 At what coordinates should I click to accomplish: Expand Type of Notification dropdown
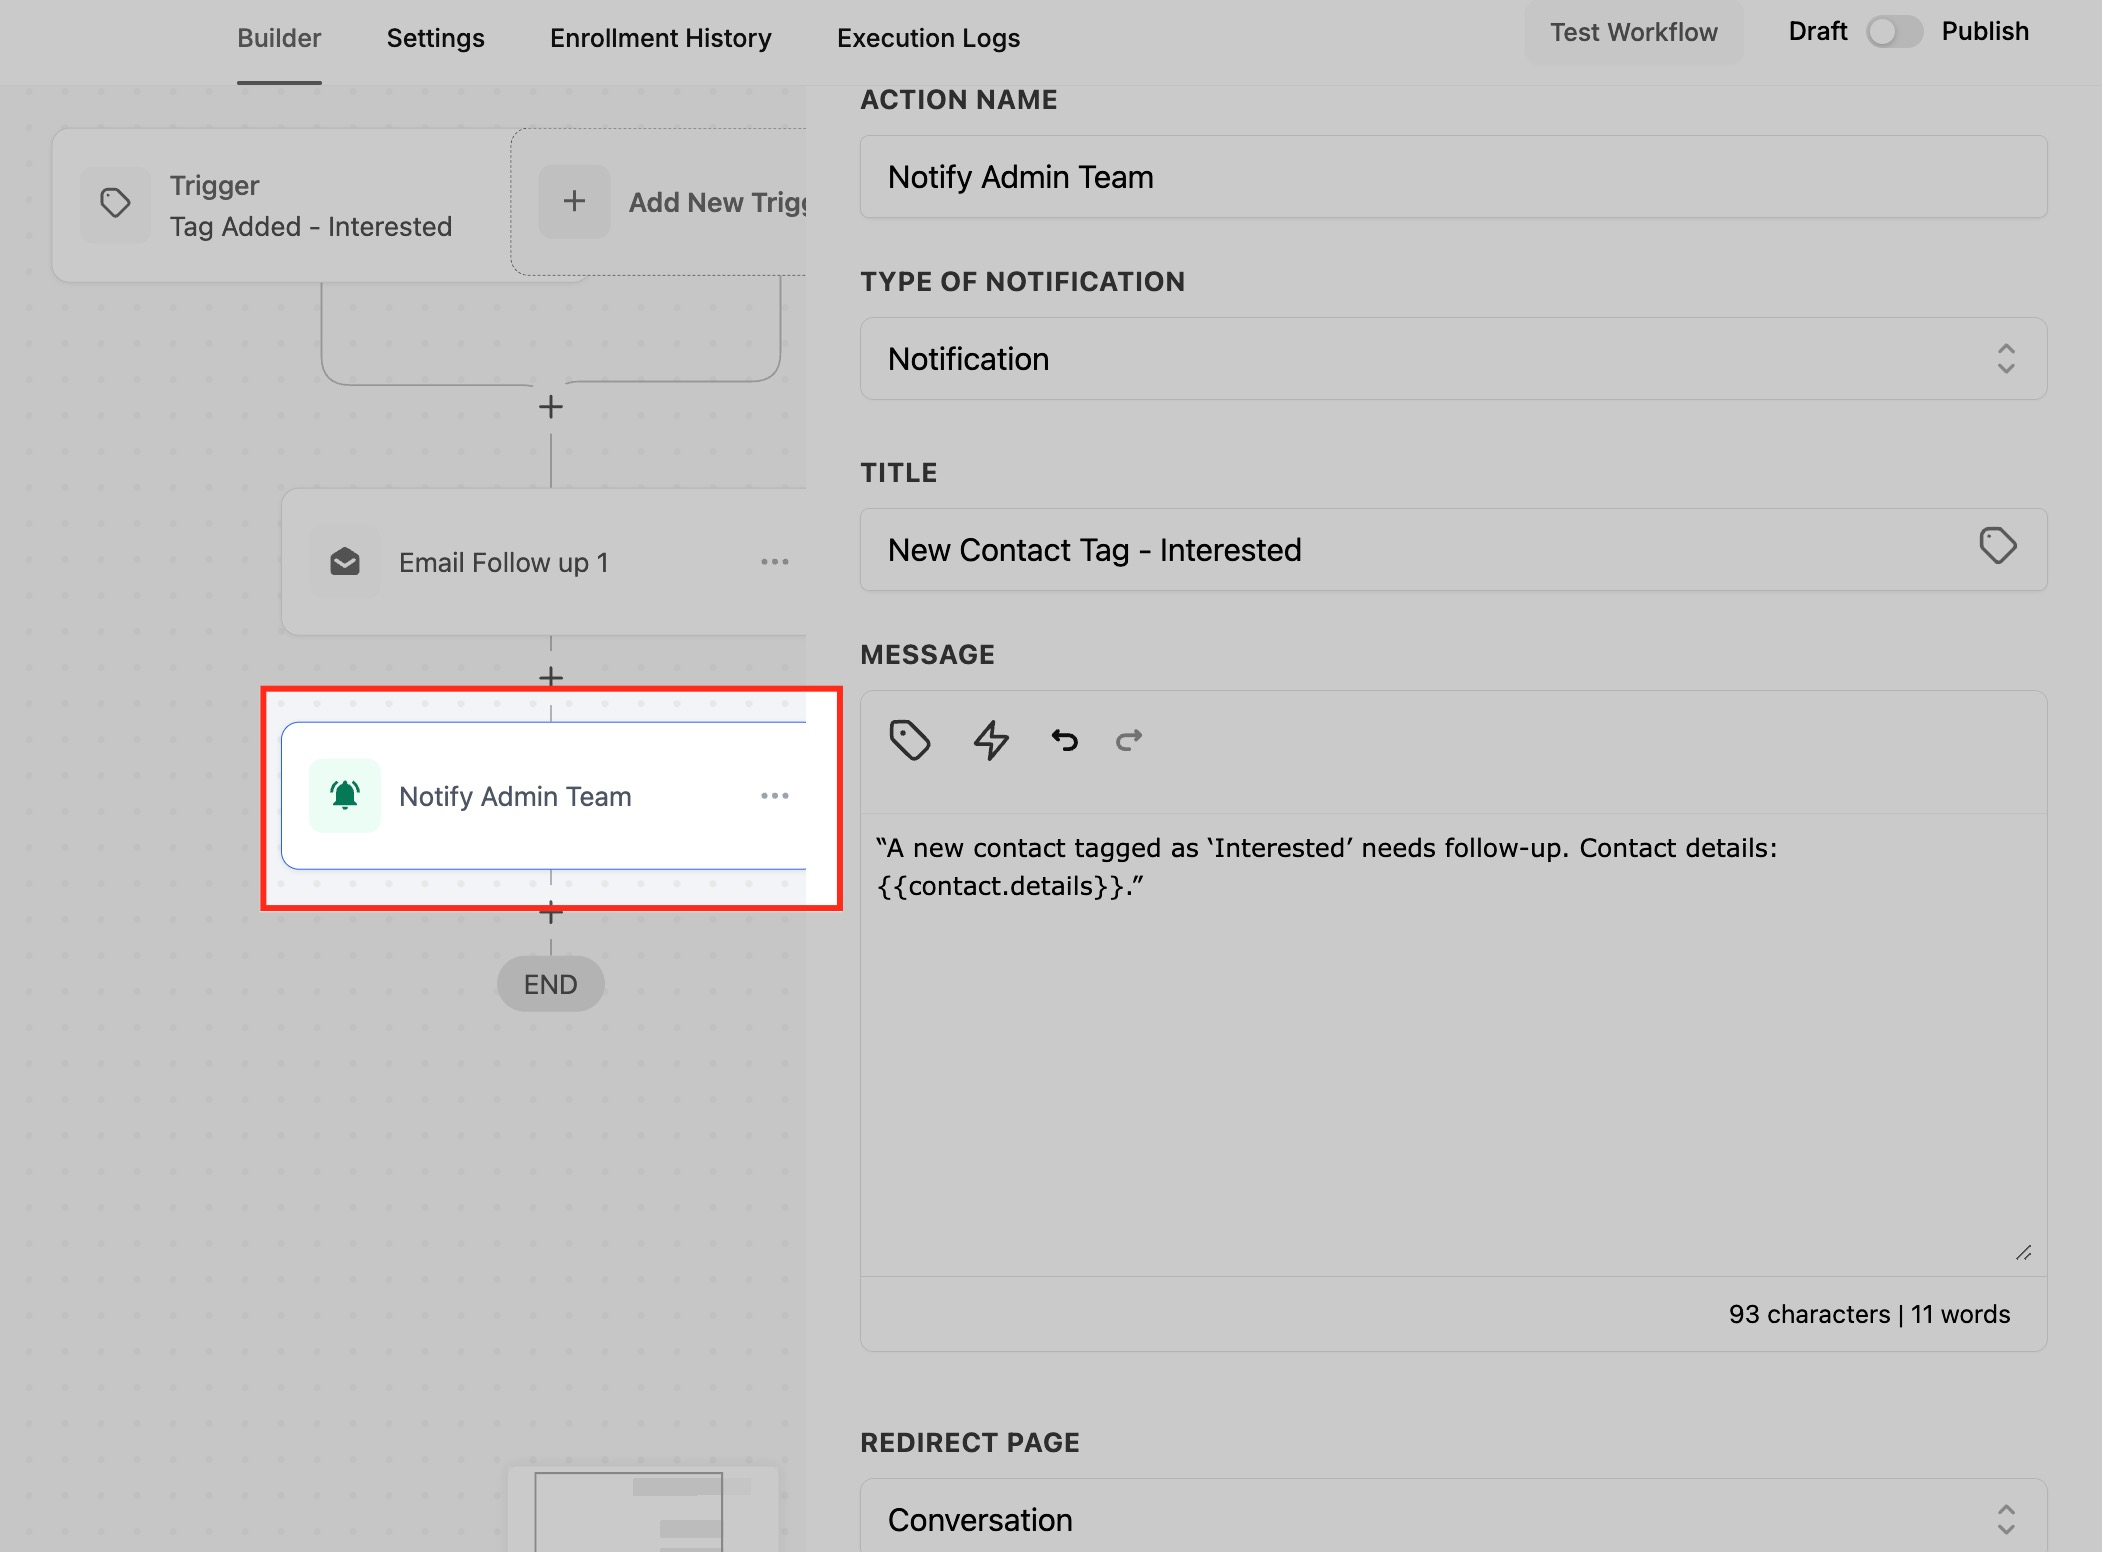tap(1452, 359)
